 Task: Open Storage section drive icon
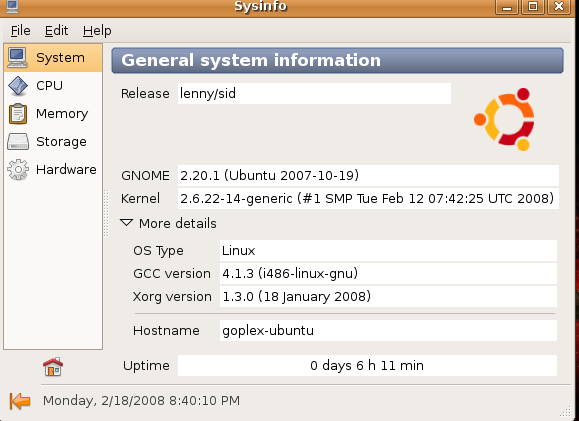(18, 142)
